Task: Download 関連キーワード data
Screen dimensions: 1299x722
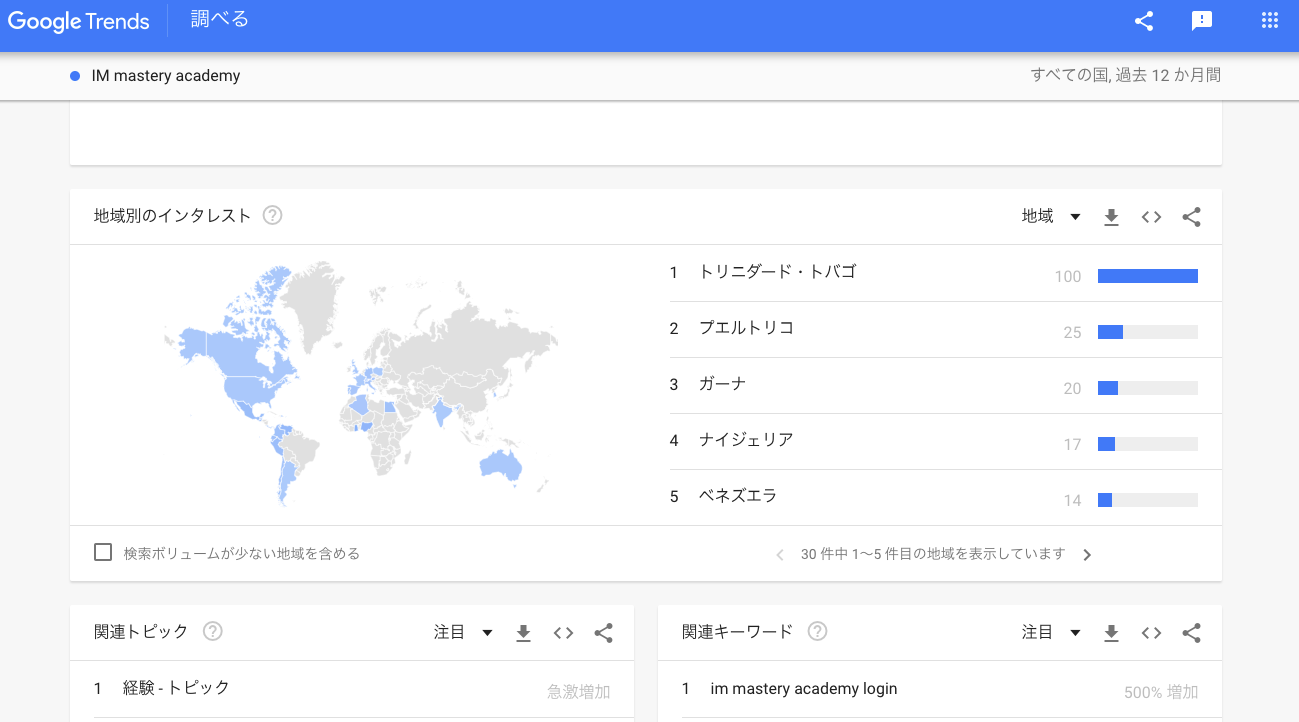Action: 1111,633
